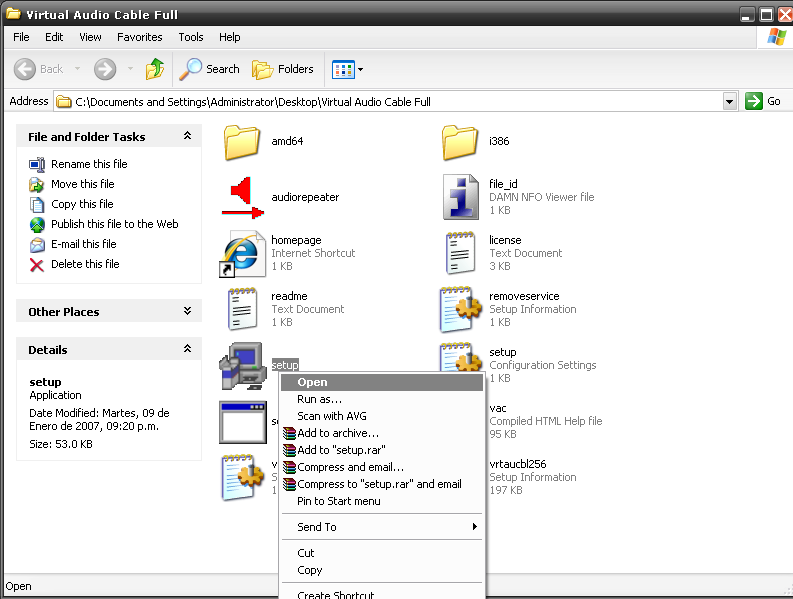Viewport: 793px width, 599px height.
Task: Click the Forward navigation arrow icon
Action: tap(105, 69)
